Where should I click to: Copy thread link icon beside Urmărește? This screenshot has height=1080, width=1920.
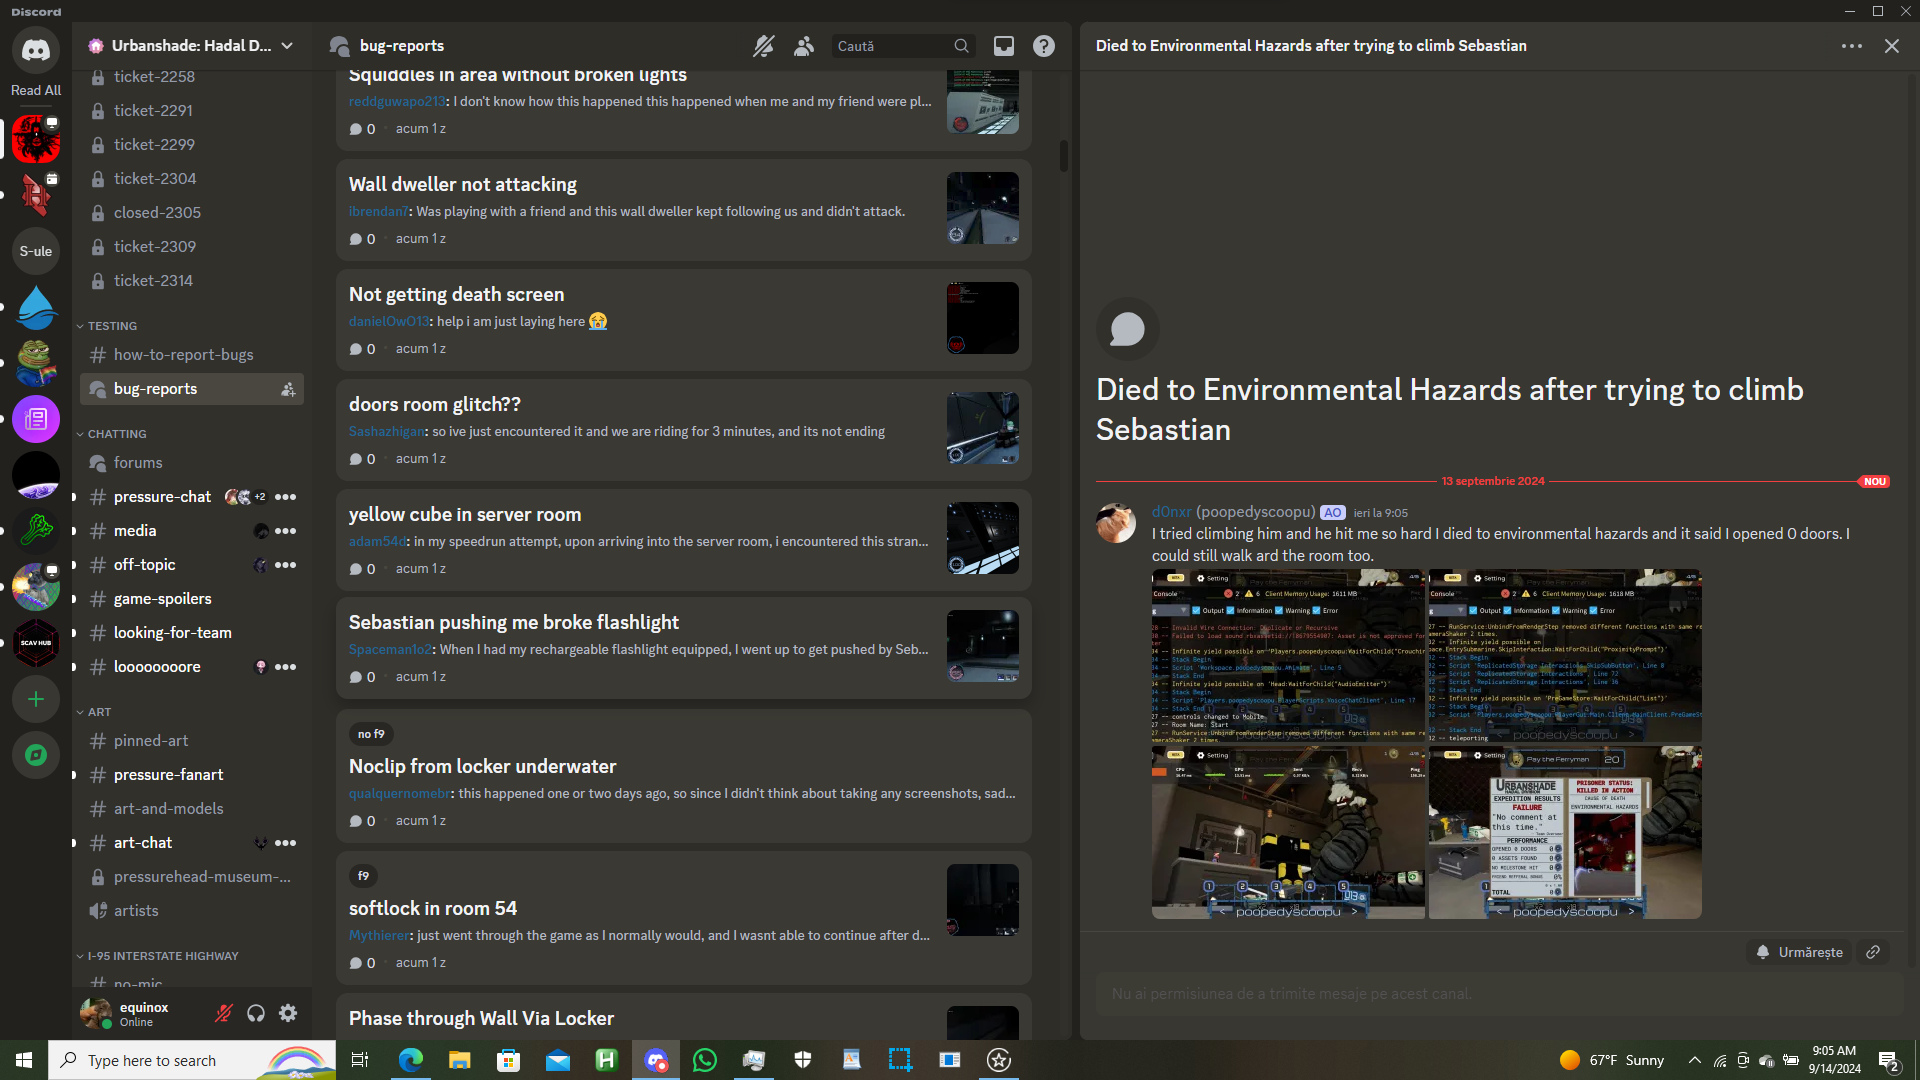point(1873,952)
